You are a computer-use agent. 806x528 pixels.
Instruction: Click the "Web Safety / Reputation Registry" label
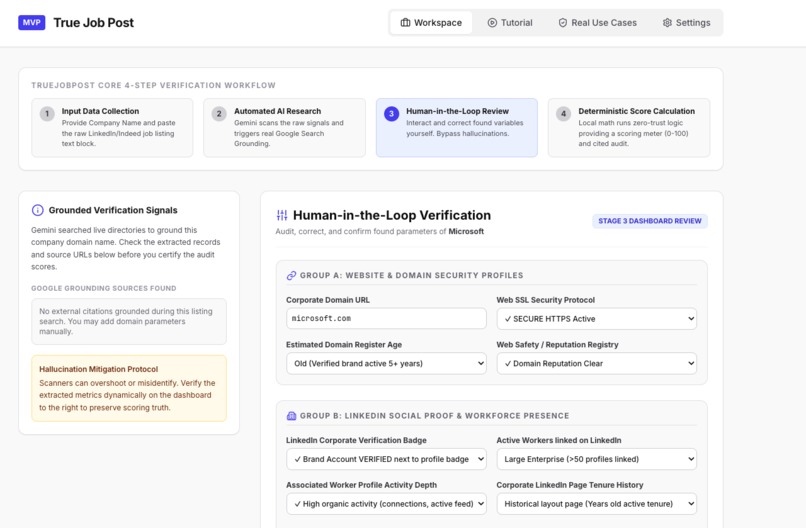[557, 344]
